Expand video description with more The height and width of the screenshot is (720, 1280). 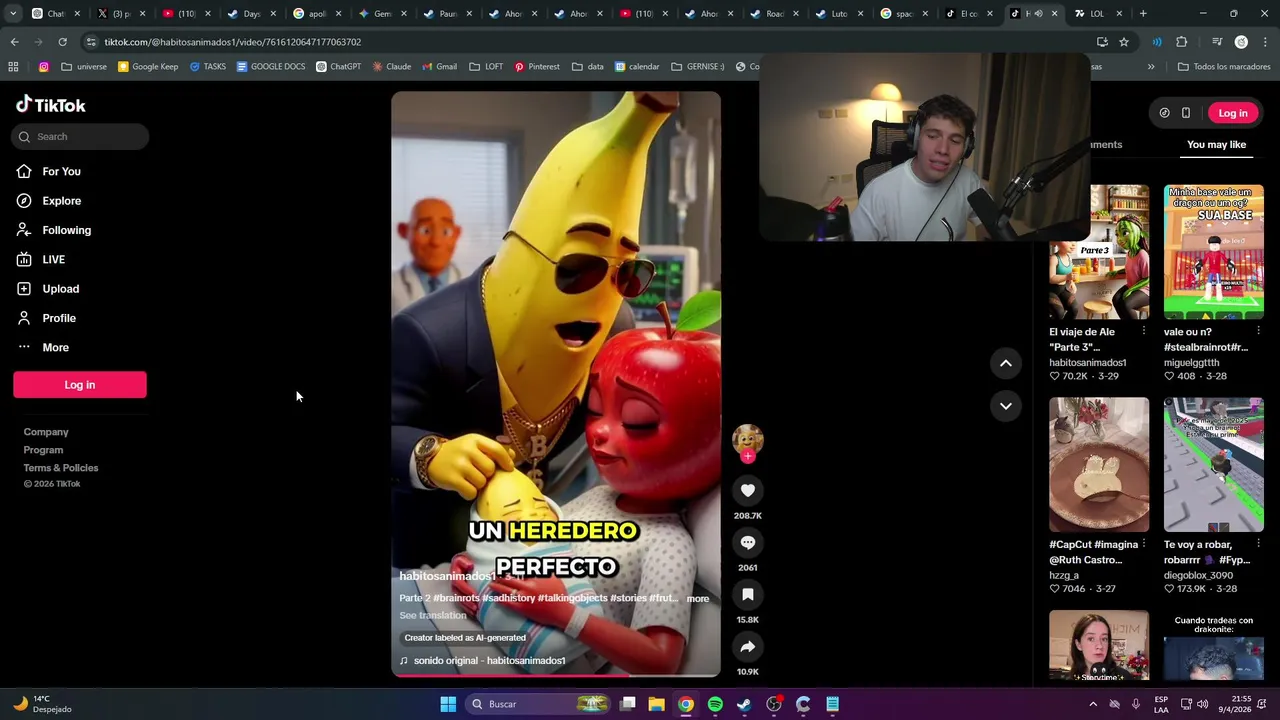[x=698, y=599]
